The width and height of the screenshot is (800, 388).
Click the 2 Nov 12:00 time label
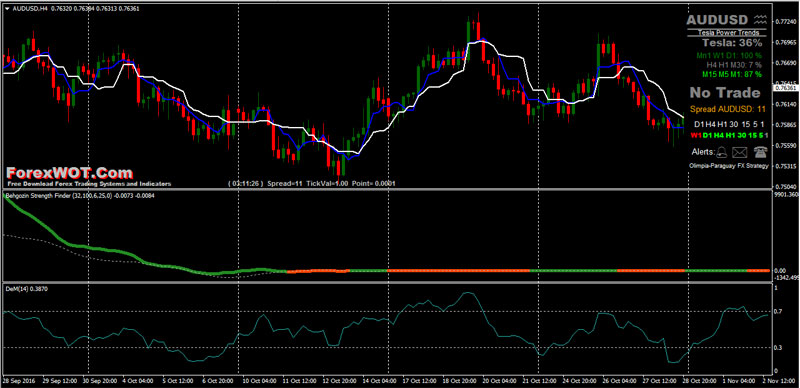pos(780,382)
